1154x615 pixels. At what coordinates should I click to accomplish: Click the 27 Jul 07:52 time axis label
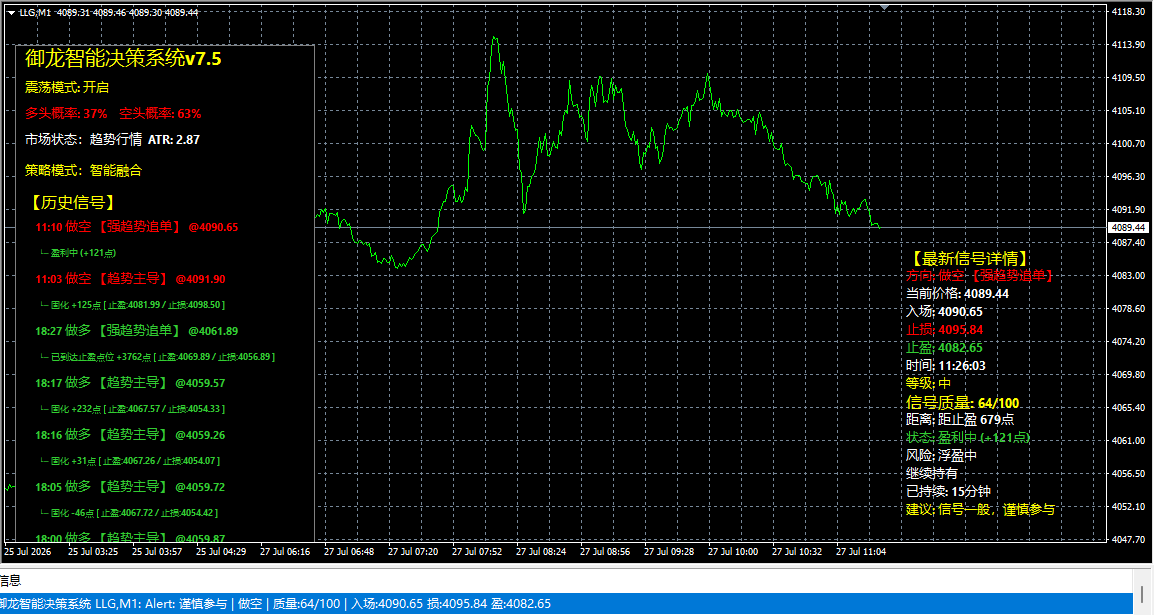point(477,552)
